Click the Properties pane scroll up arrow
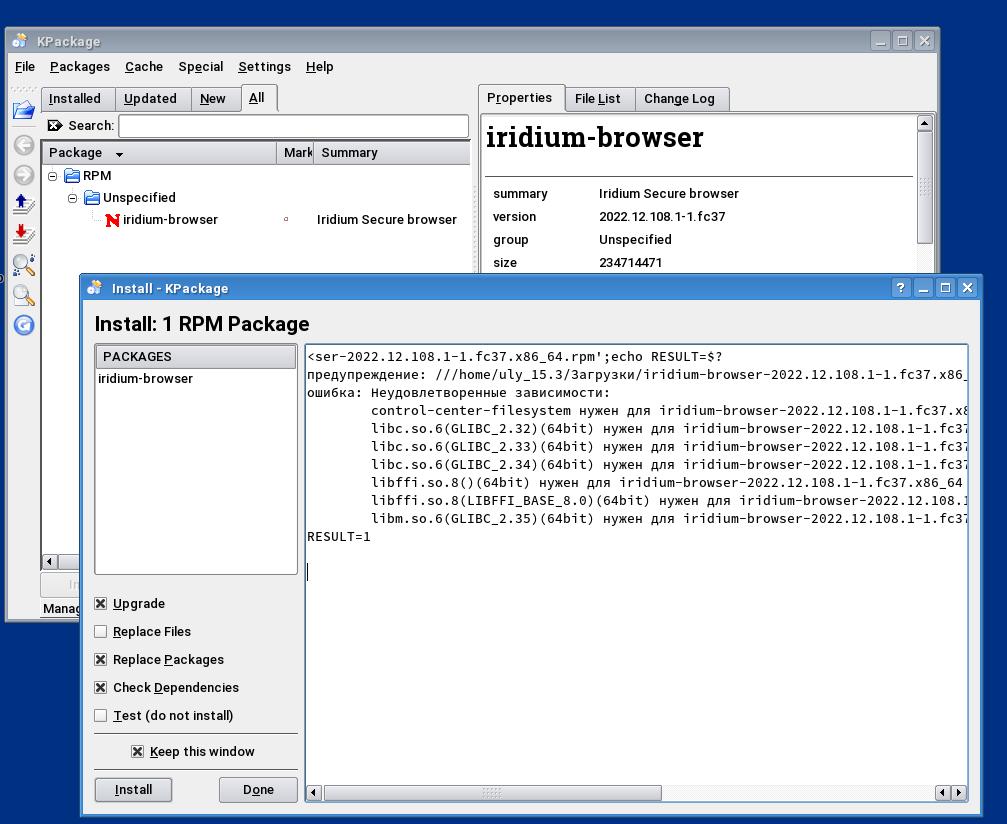The image size is (1007, 824). 924,123
